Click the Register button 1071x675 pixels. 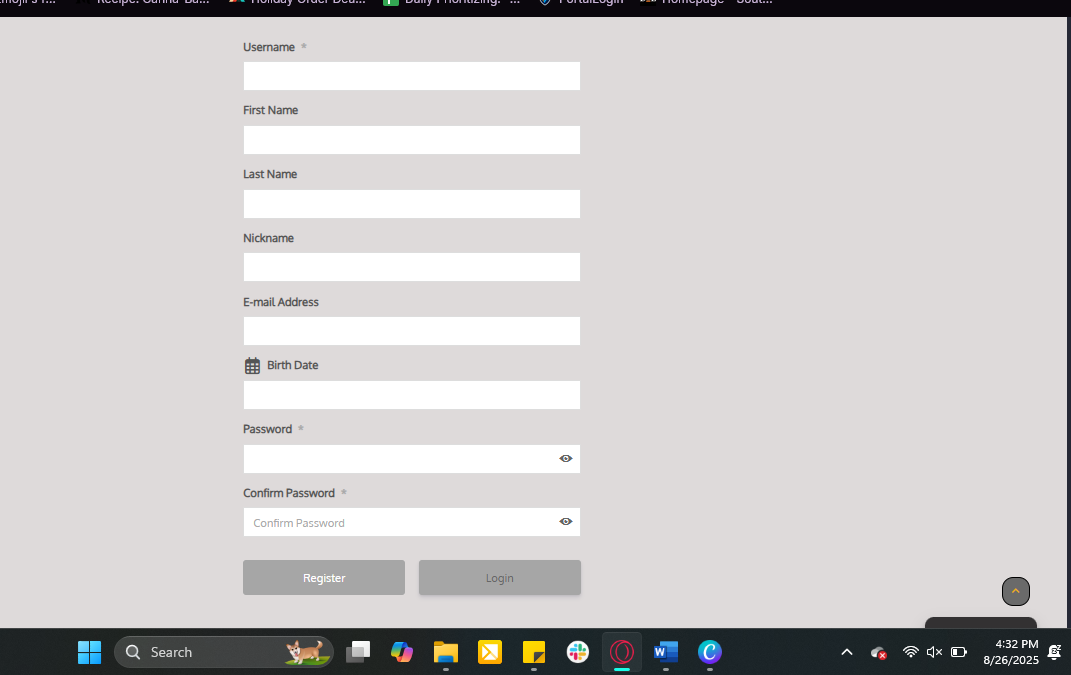(x=324, y=578)
